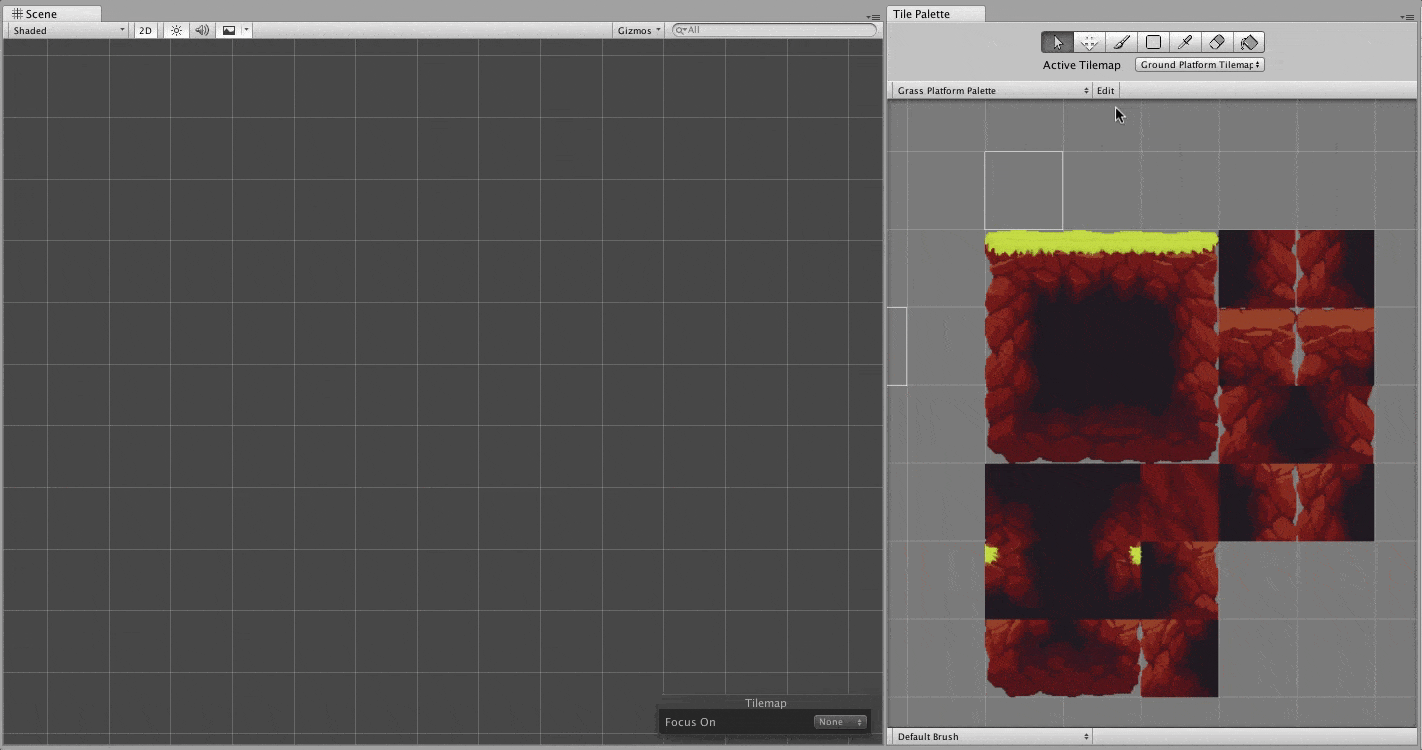Pick the Box Fill rectangle tool
This screenshot has width=1422, height=750.
tap(1153, 42)
